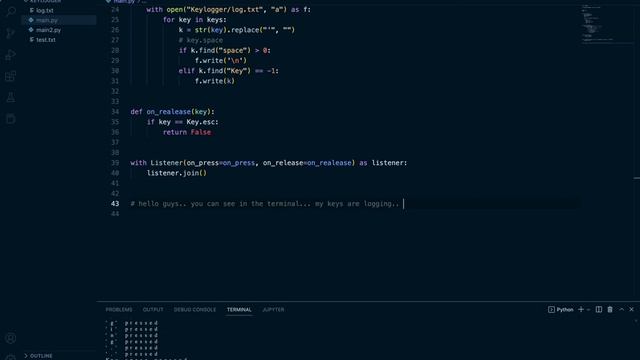
Task: Click the f.write('\n') line
Action: [220, 60]
